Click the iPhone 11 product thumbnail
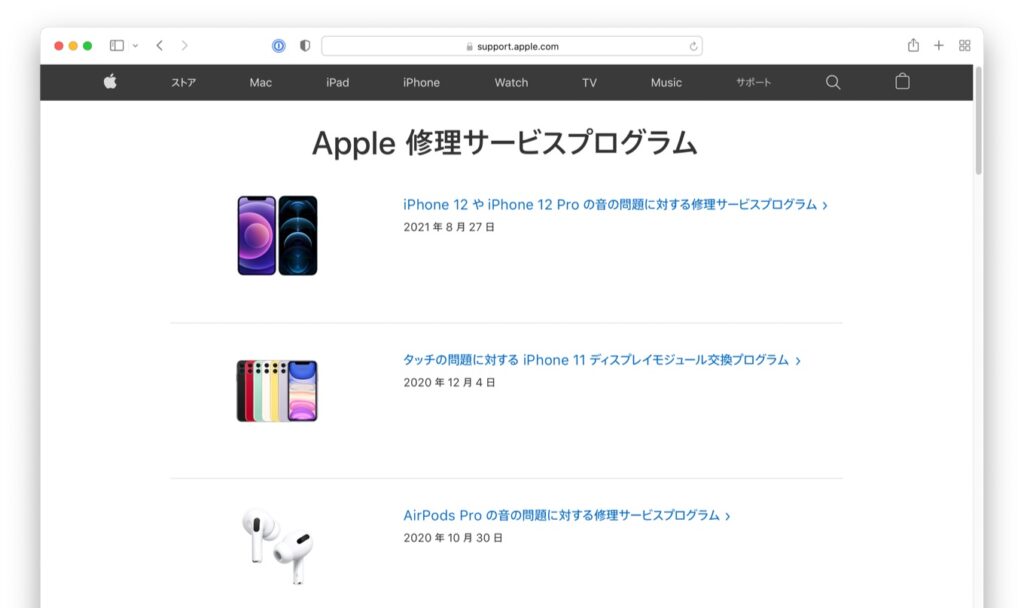Screen dimensions: 1024x608 click(277, 391)
